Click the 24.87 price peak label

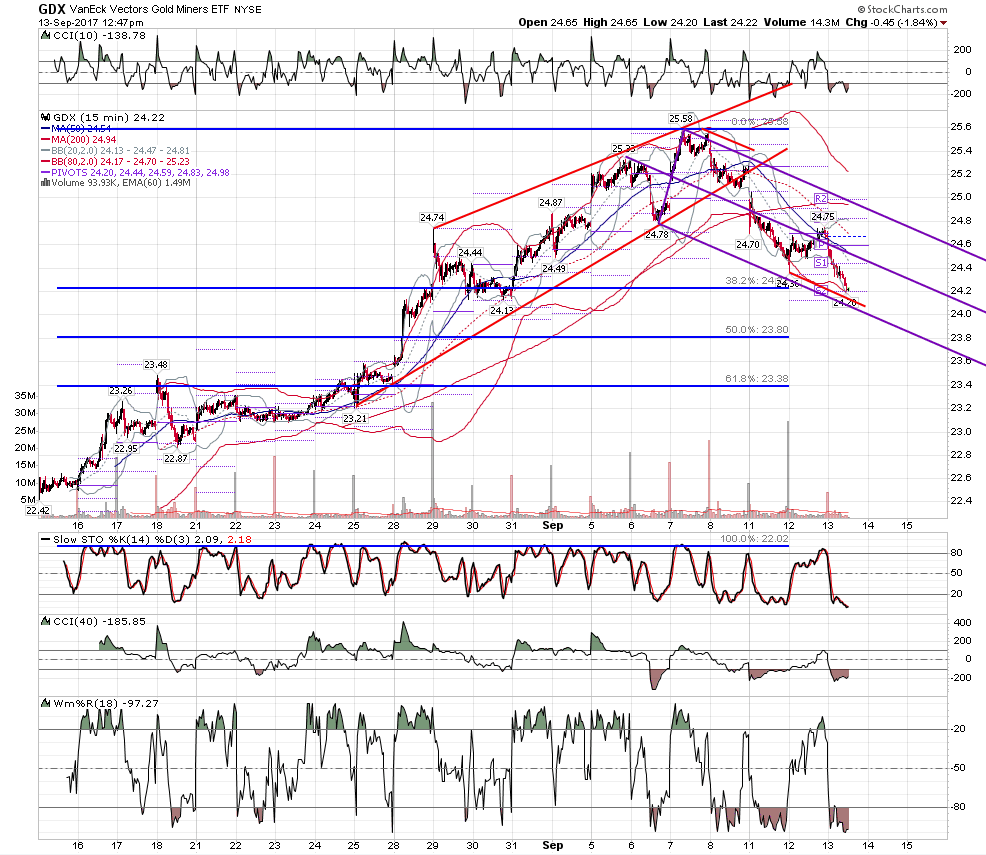coord(551,202)
